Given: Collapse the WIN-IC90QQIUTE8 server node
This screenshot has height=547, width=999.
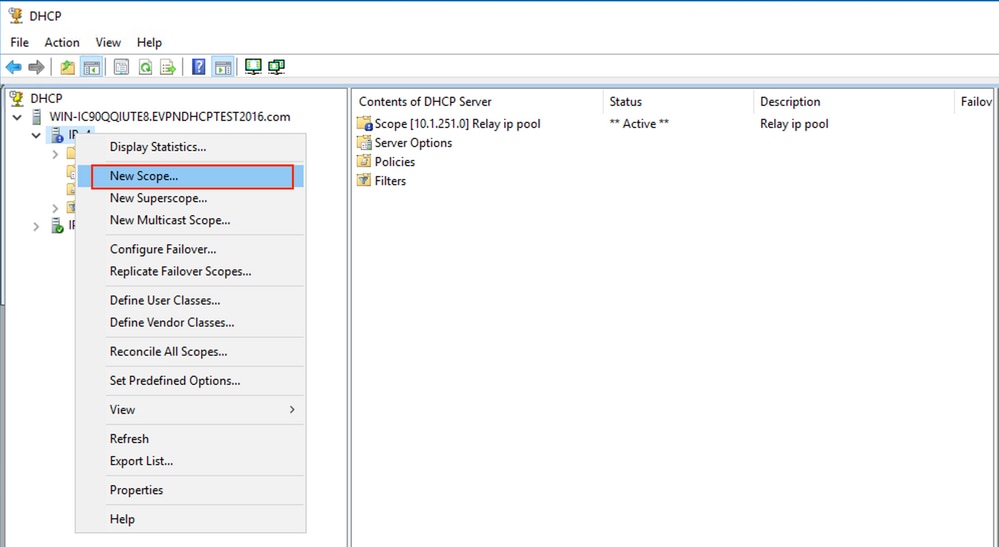Looking at the screenshot, I should [17, 118].
